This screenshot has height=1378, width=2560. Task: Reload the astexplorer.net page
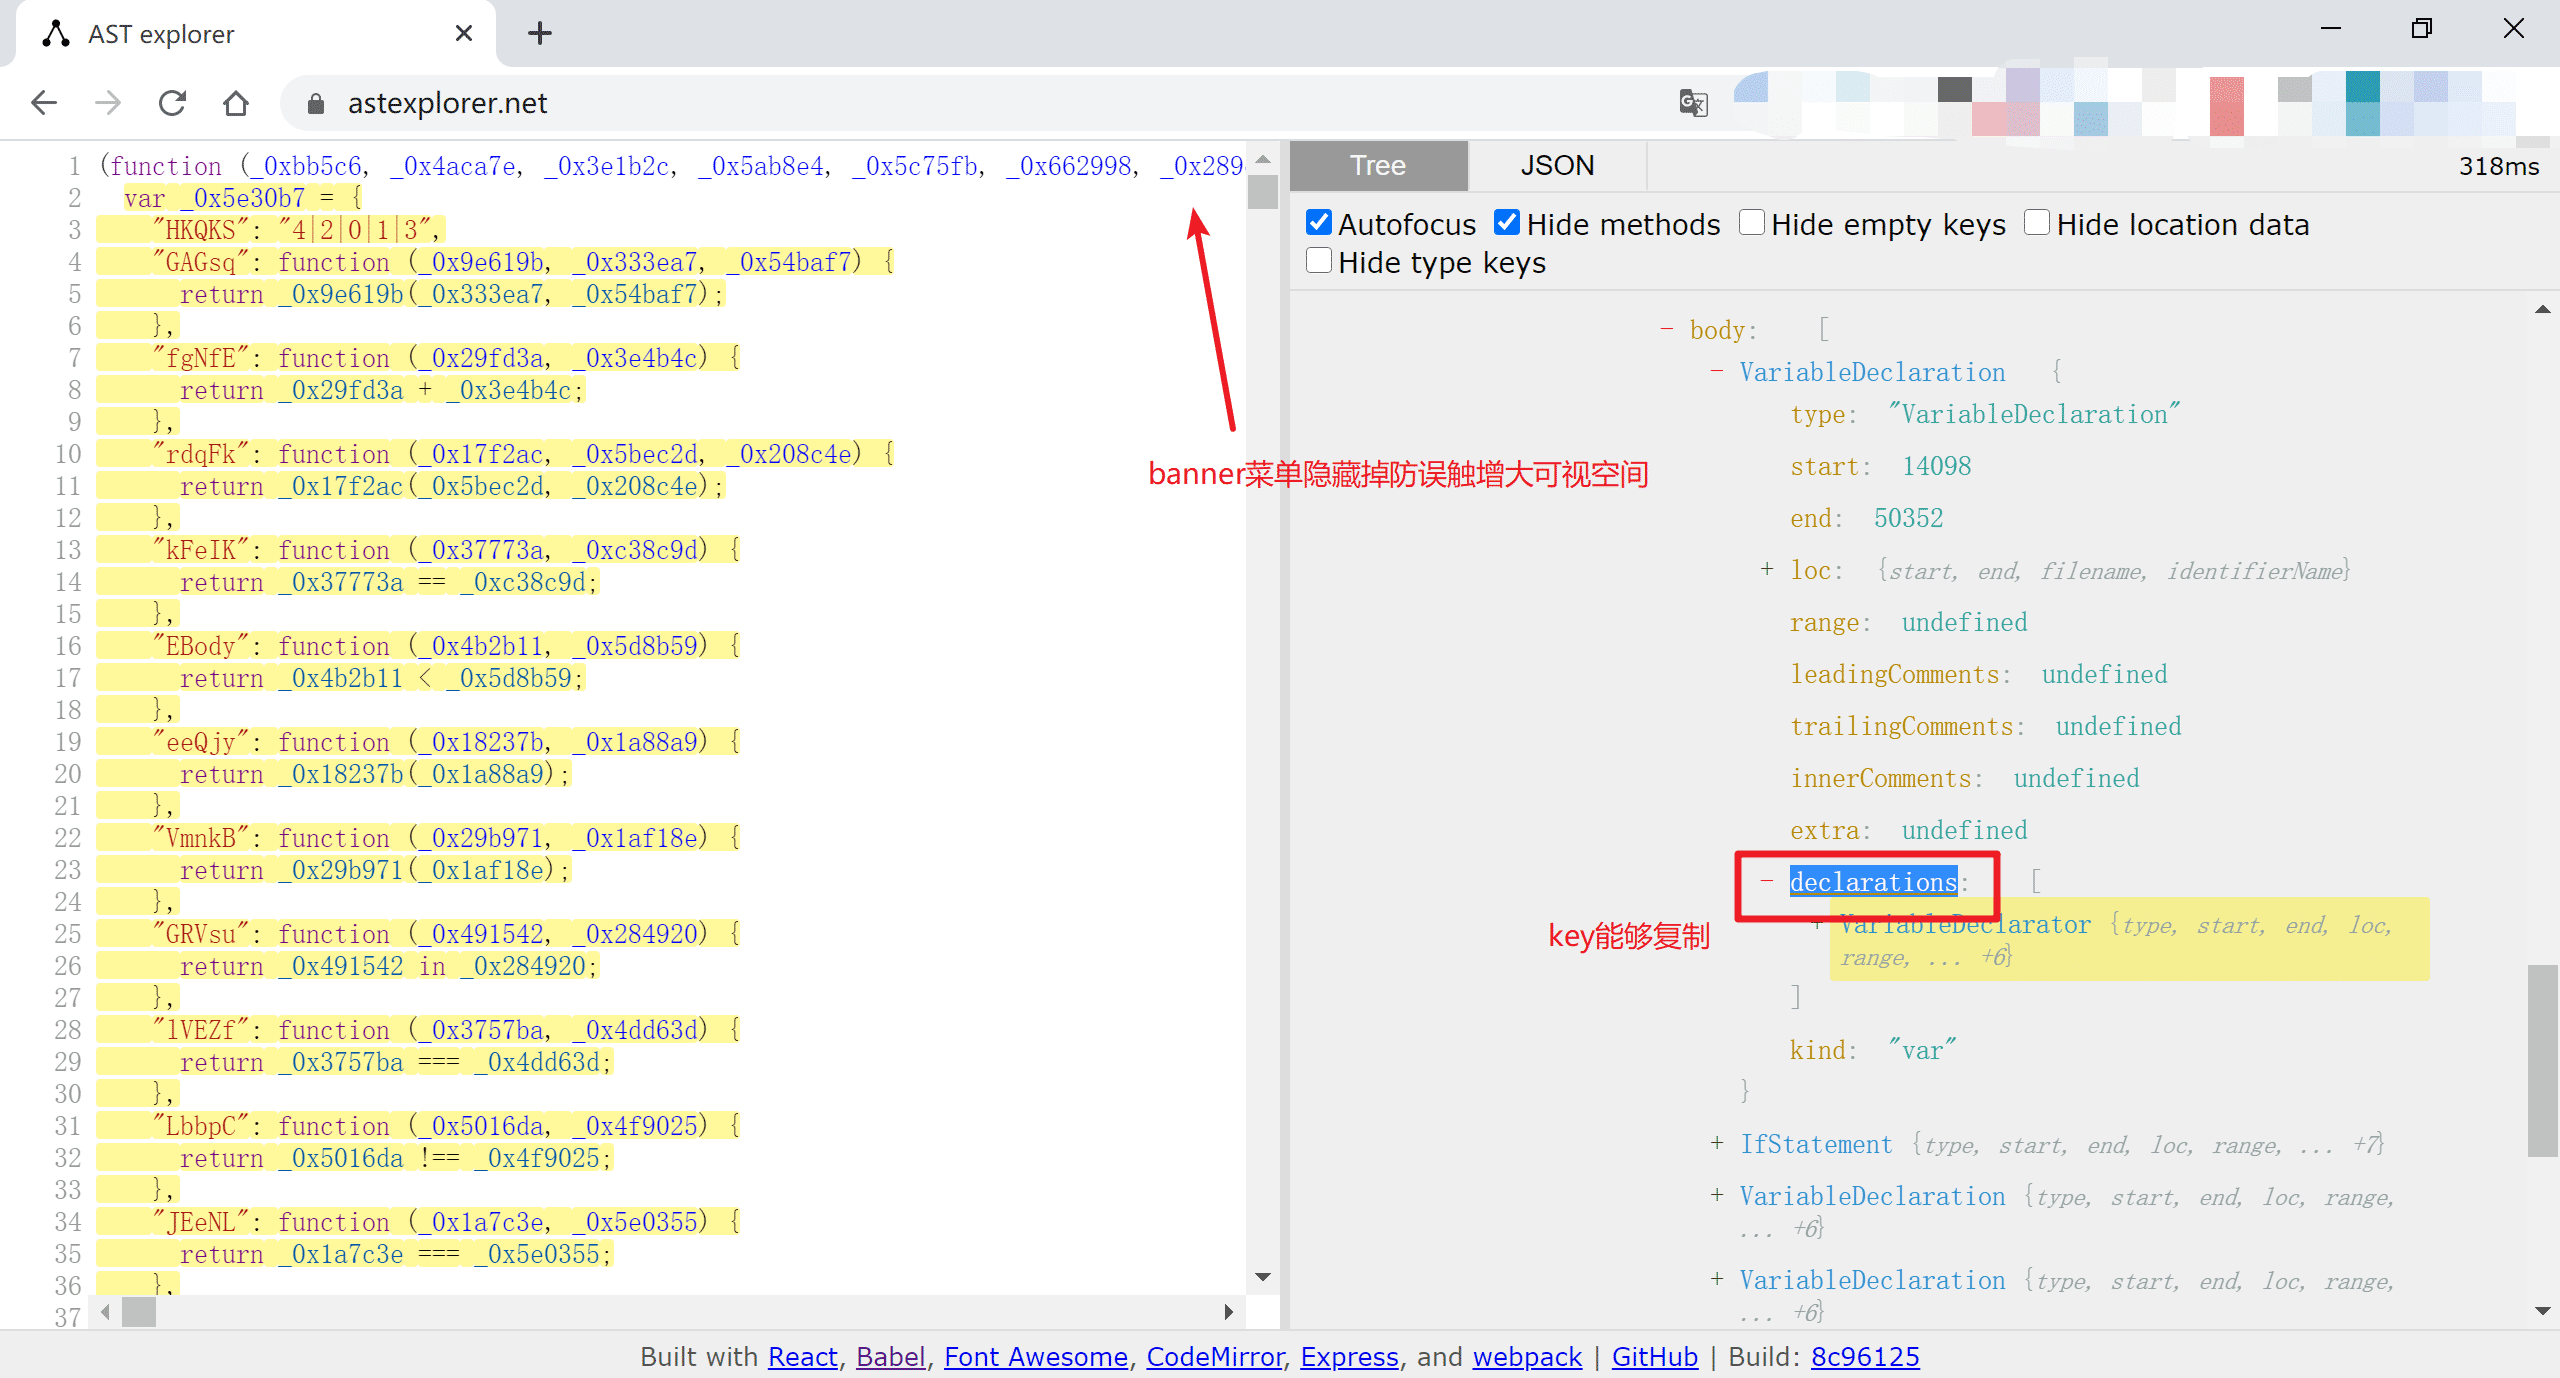(172, 103)
